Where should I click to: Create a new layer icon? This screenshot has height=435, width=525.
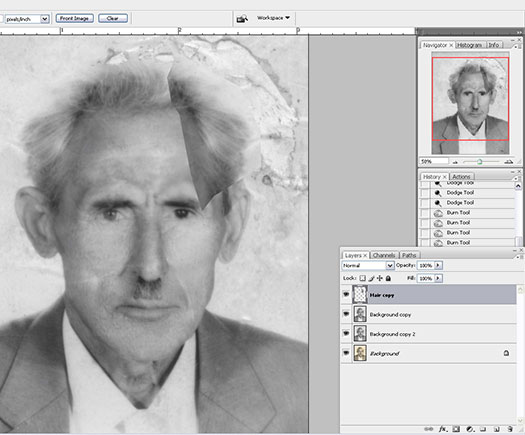pyautogui.click(x=497, y=429)
